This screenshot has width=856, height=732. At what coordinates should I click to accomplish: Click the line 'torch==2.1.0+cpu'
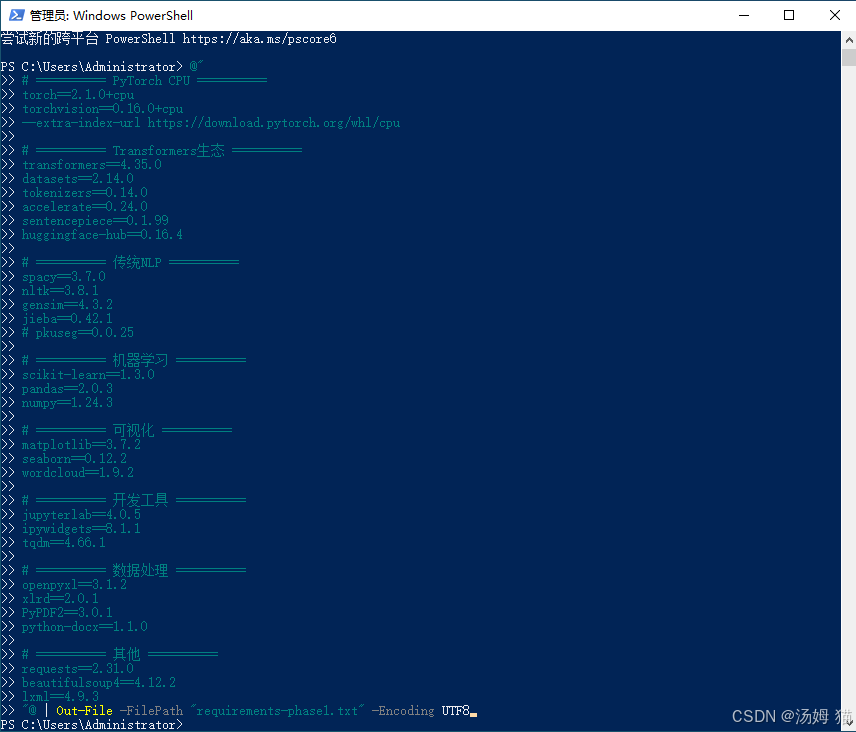tap(78, 95)
